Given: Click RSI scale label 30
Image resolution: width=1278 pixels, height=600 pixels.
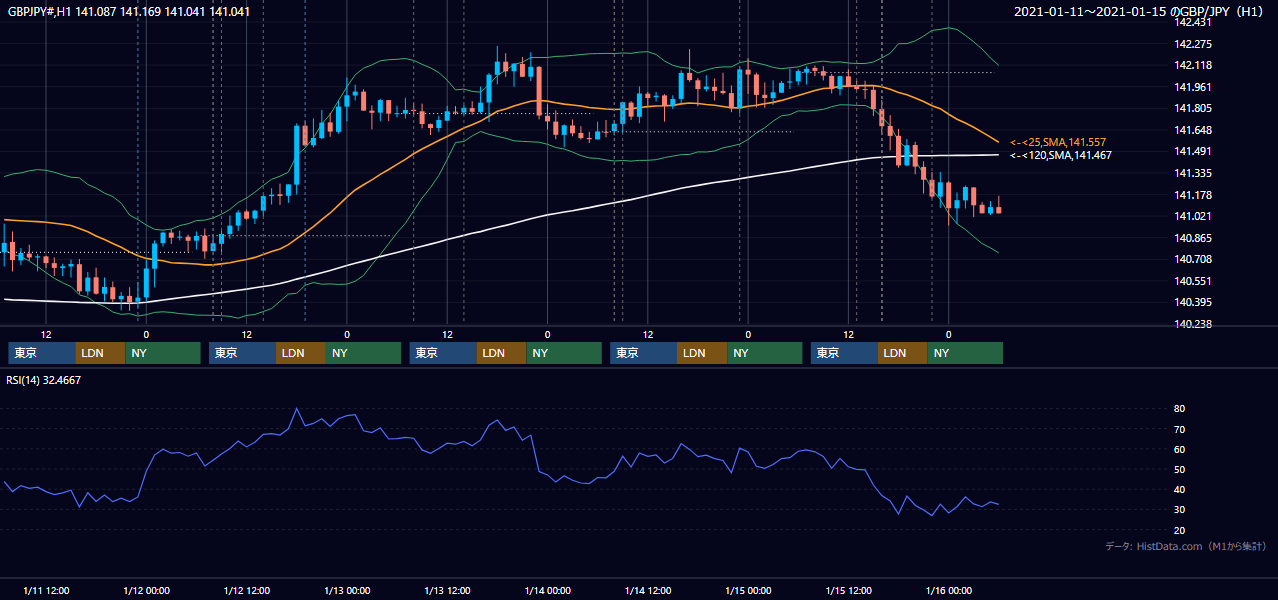Looking at the screenshot, I should (x=1180, y=509).
